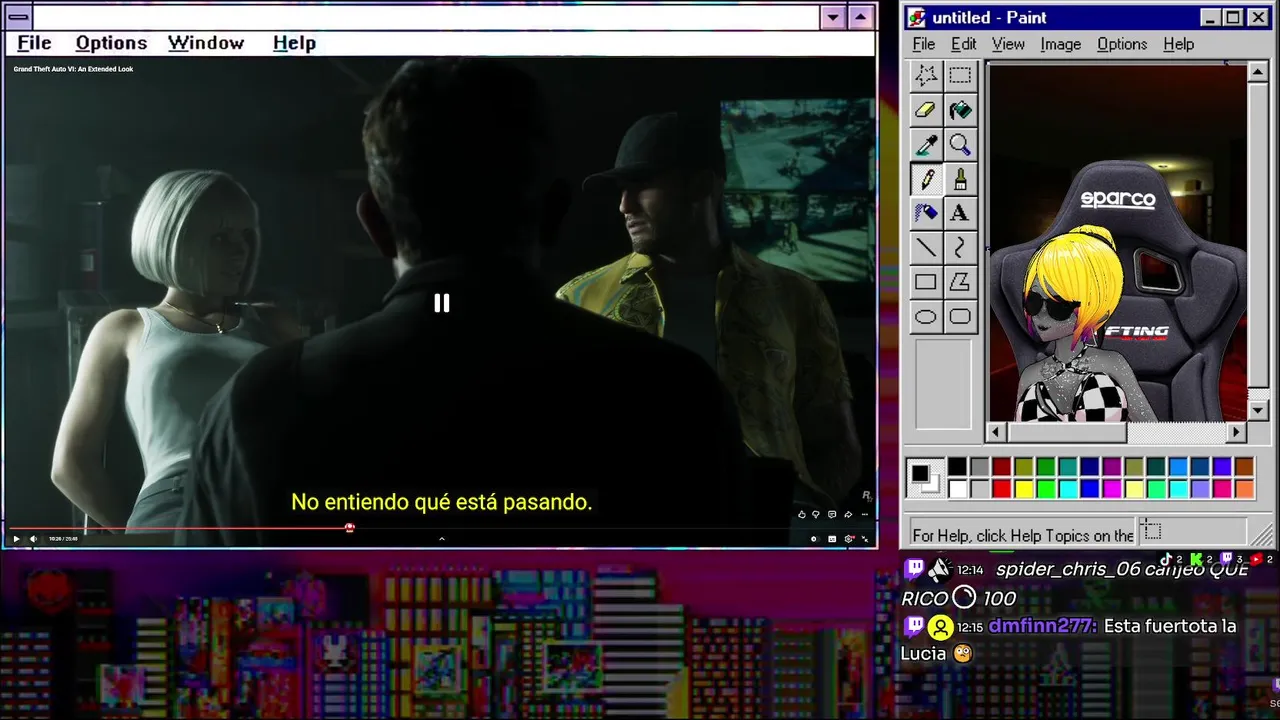Pick the magenta palette color

pos(1112,489)
